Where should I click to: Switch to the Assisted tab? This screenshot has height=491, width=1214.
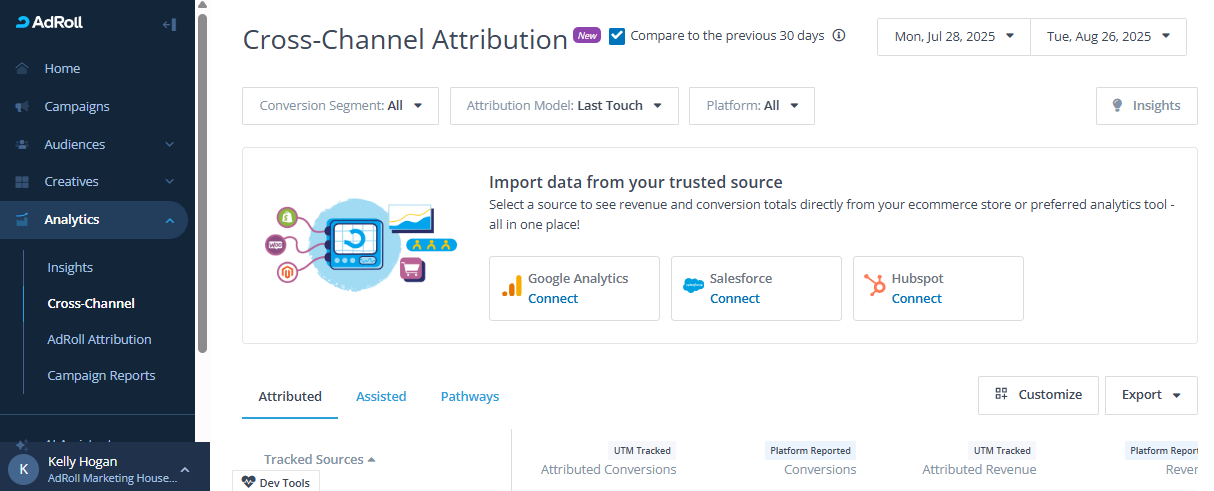[x=381, y=397]
